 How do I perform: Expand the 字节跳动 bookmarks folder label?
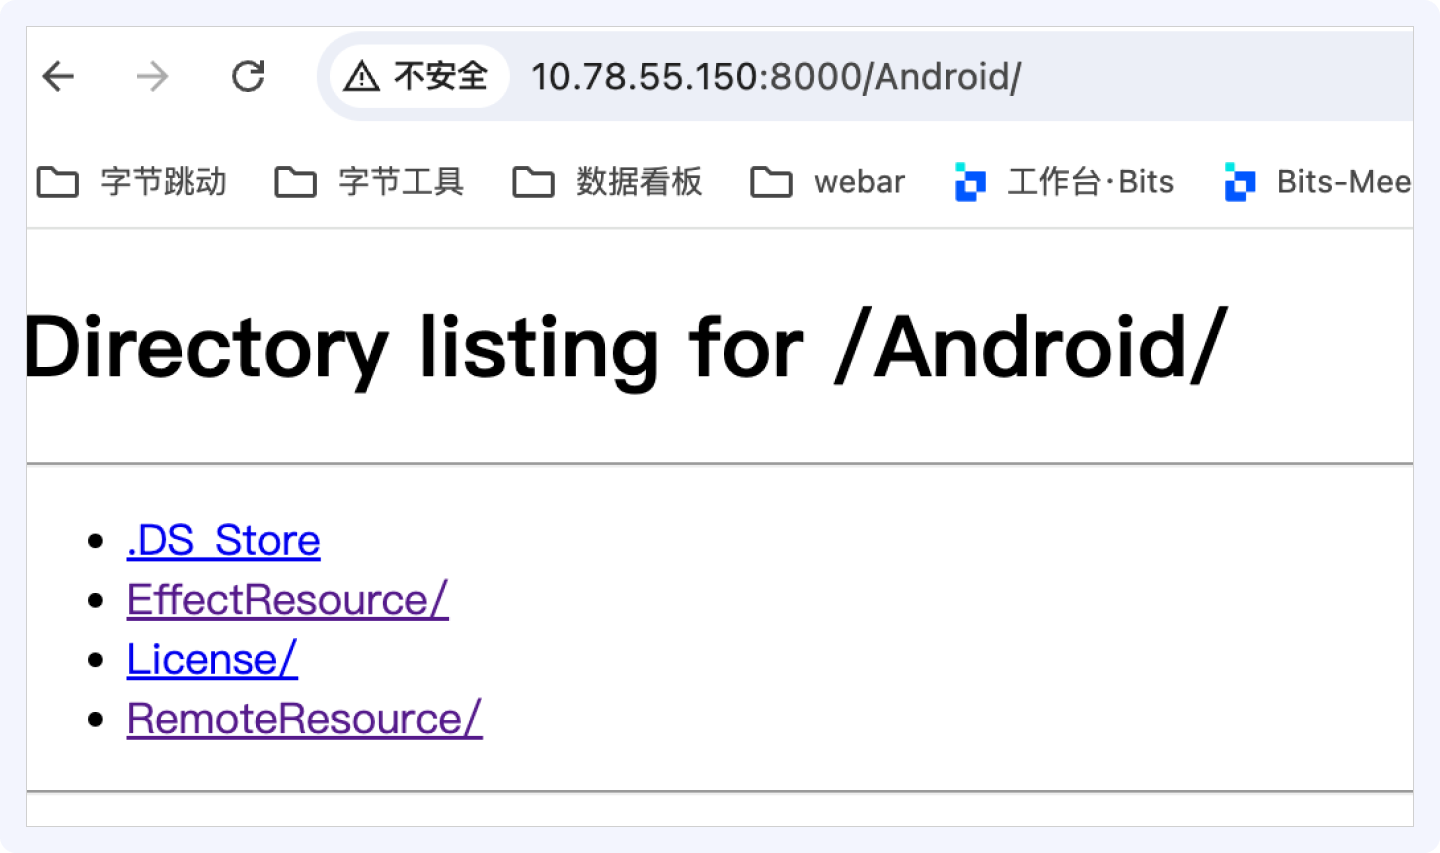coord(163,182)
